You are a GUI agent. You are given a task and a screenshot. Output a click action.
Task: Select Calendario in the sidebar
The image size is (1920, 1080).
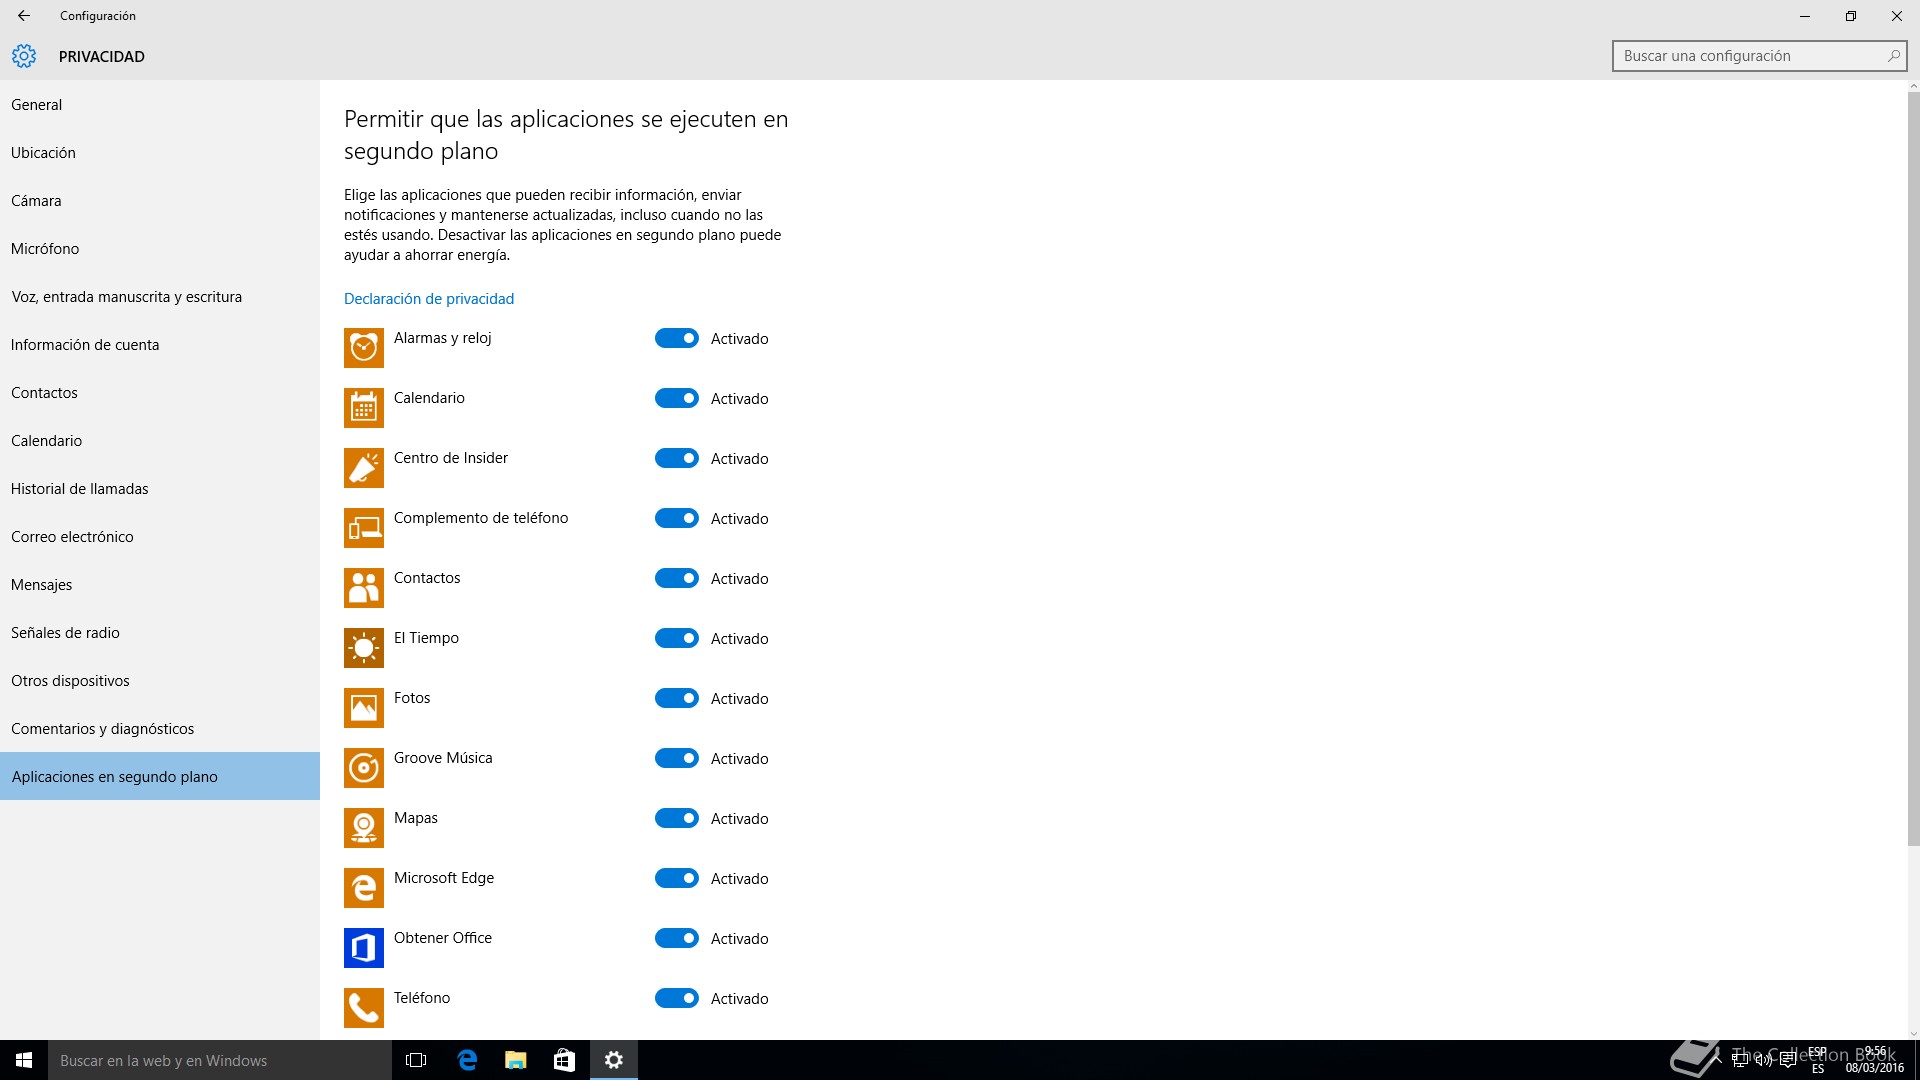160,441
